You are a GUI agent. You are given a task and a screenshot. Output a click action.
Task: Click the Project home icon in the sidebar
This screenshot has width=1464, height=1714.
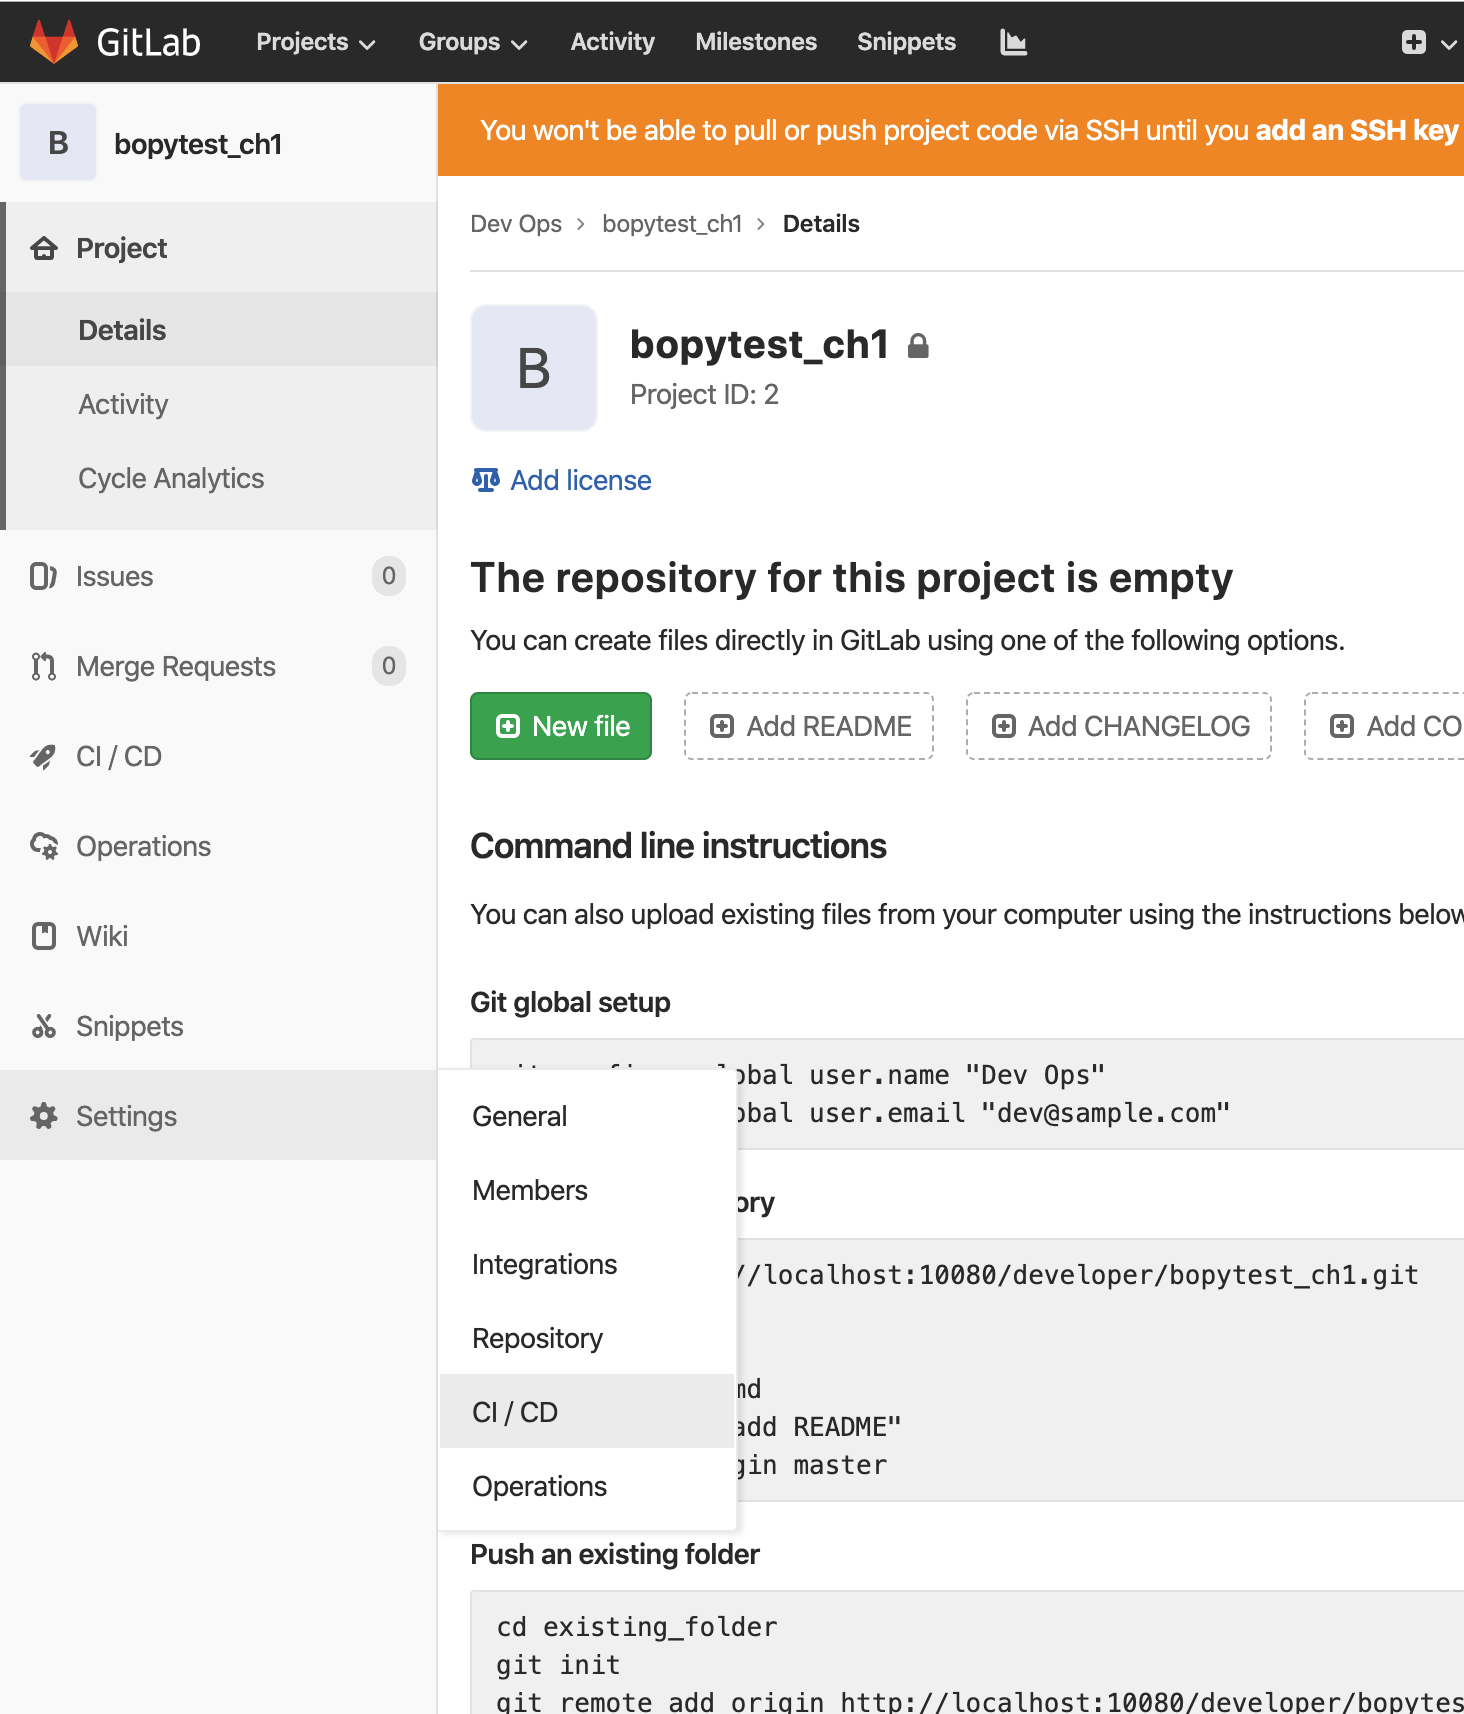coord(44,248)
